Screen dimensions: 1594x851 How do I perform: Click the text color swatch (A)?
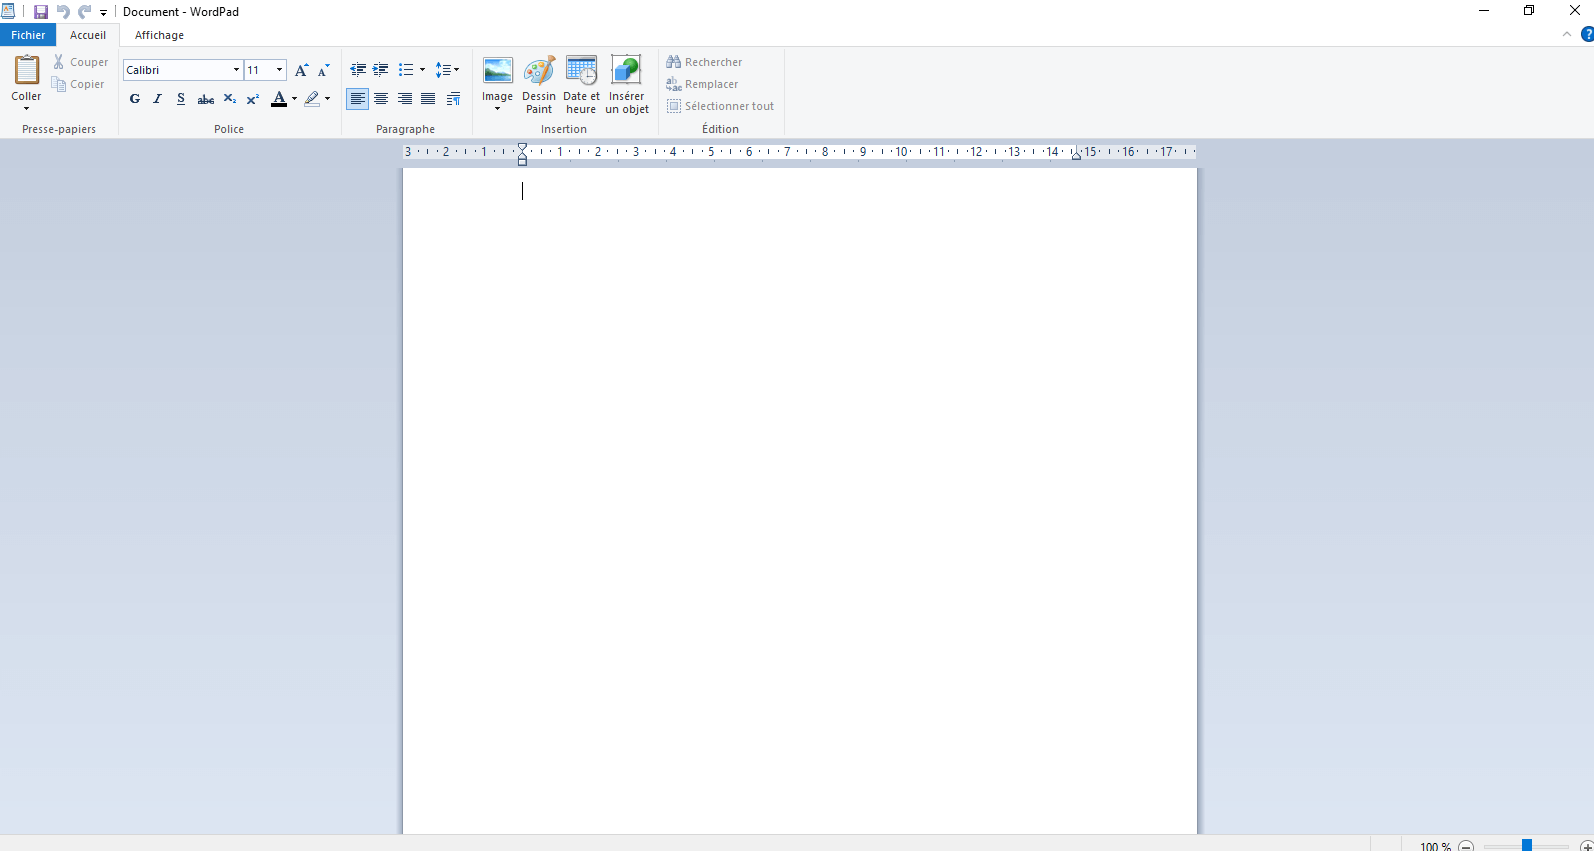pyautogui.click(x=279, y=99)
